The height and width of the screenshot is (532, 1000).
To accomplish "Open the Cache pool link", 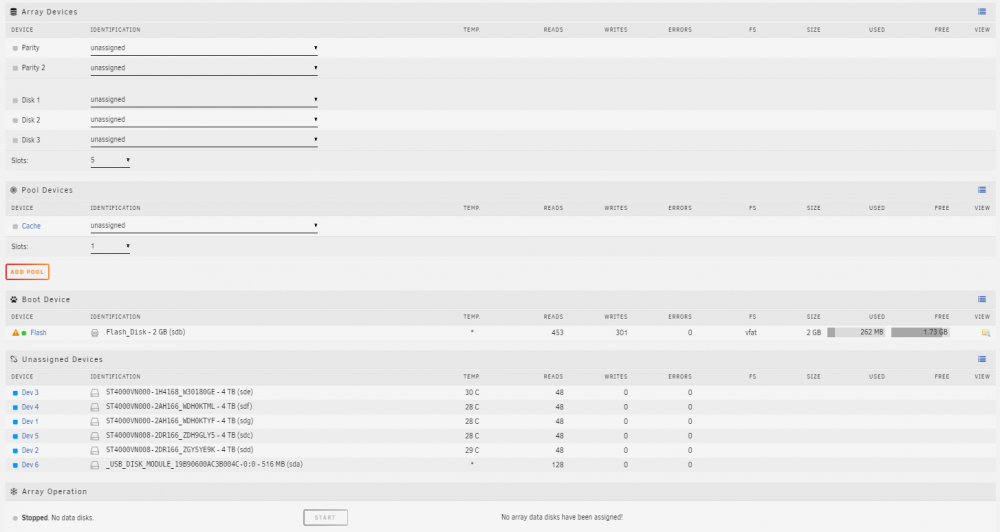I will 31,226.
